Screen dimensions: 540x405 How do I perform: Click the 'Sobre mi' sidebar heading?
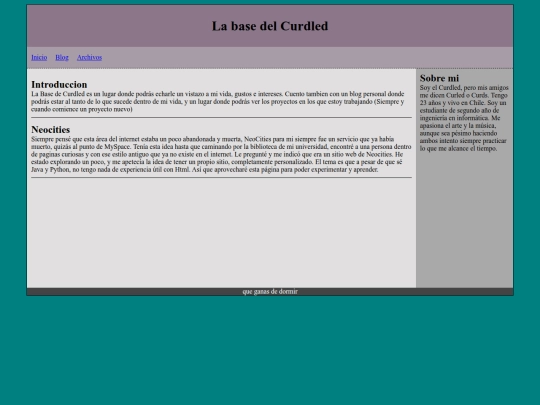(439, 79)
